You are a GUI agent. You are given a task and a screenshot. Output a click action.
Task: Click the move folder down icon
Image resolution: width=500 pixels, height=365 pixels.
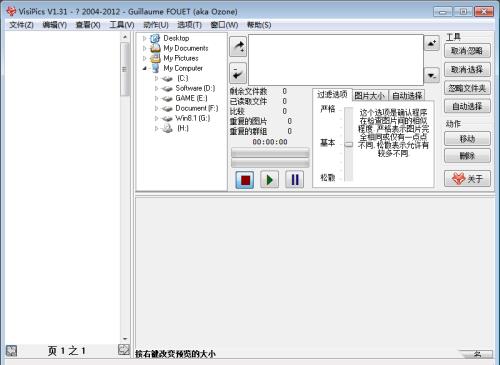click(432, 75)
